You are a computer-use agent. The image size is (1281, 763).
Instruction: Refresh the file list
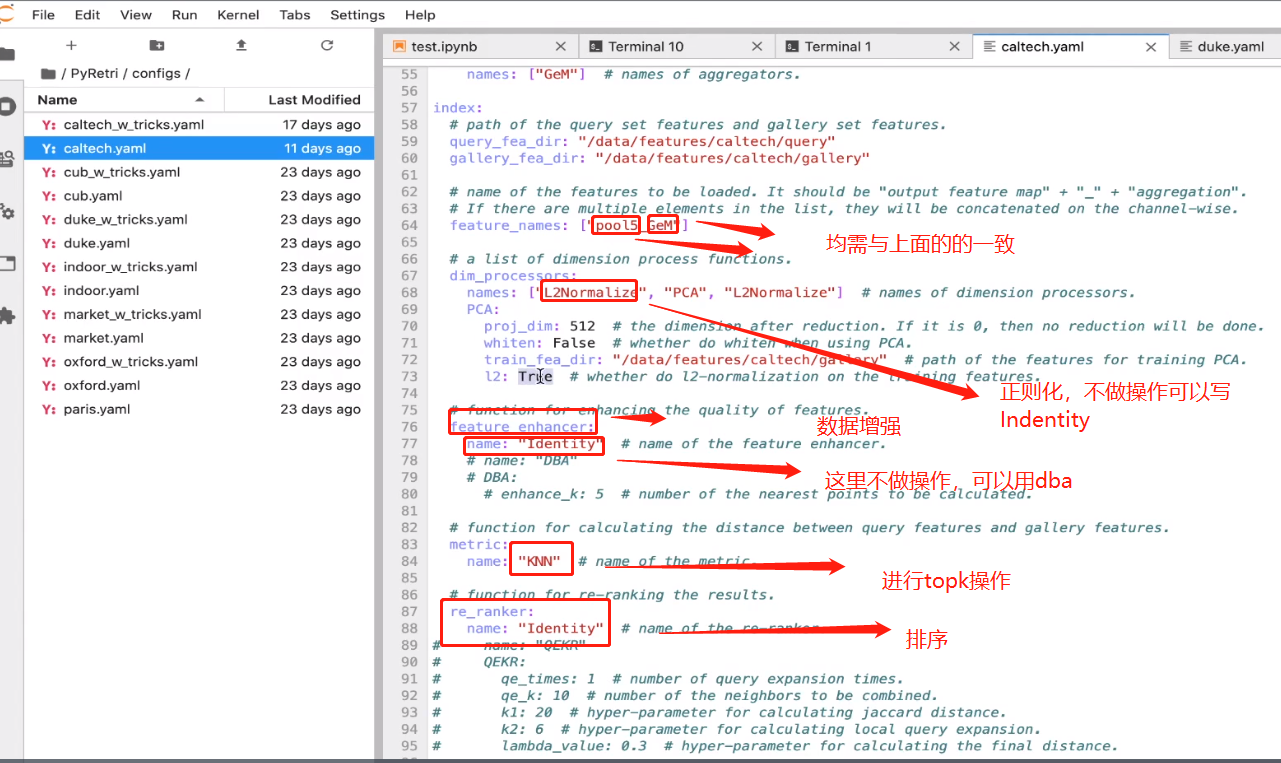click(x=327, y=46)
